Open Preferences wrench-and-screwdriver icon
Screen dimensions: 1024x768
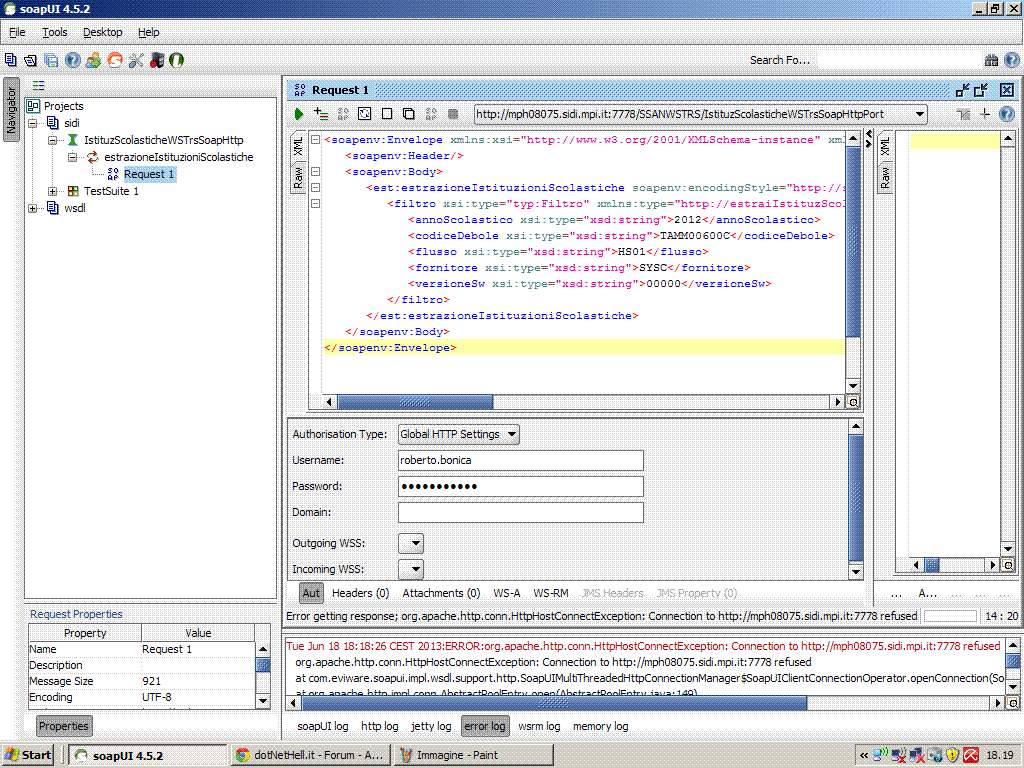[136, 60]
